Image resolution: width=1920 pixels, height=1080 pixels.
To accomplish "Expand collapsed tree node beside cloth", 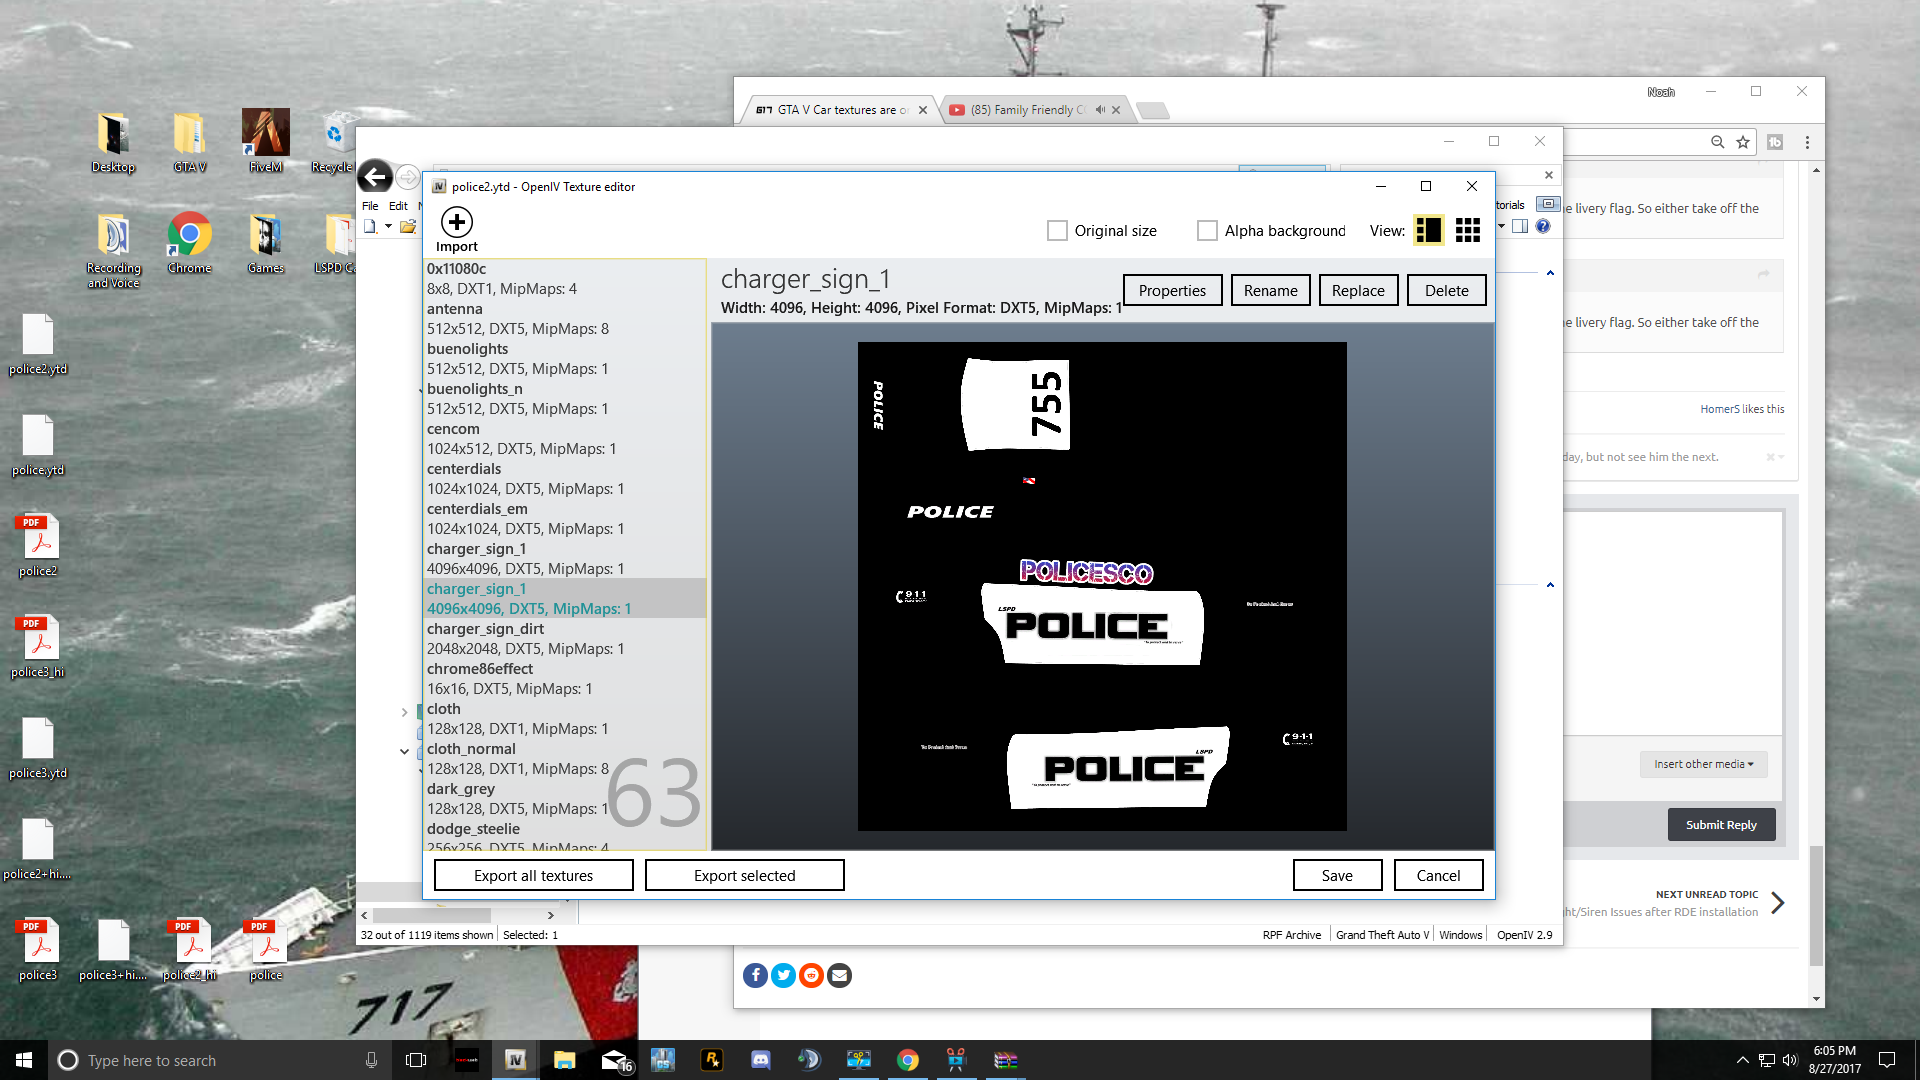I will pos(404,712).
